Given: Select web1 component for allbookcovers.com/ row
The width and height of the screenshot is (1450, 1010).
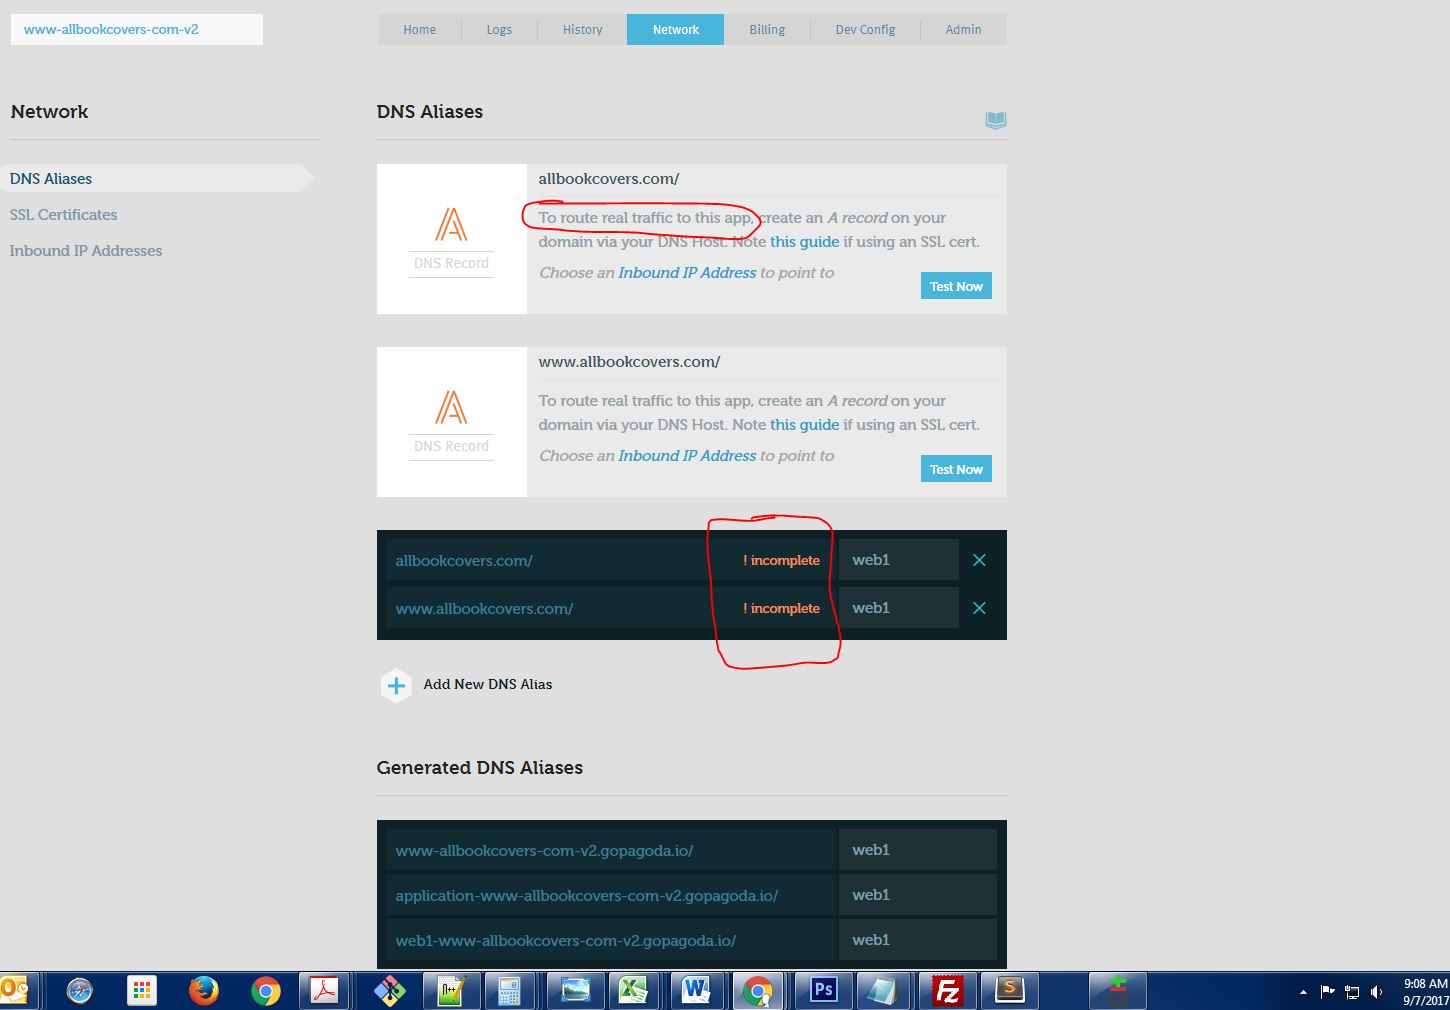Looking at the screenshot, I should [x=898, y=560].
